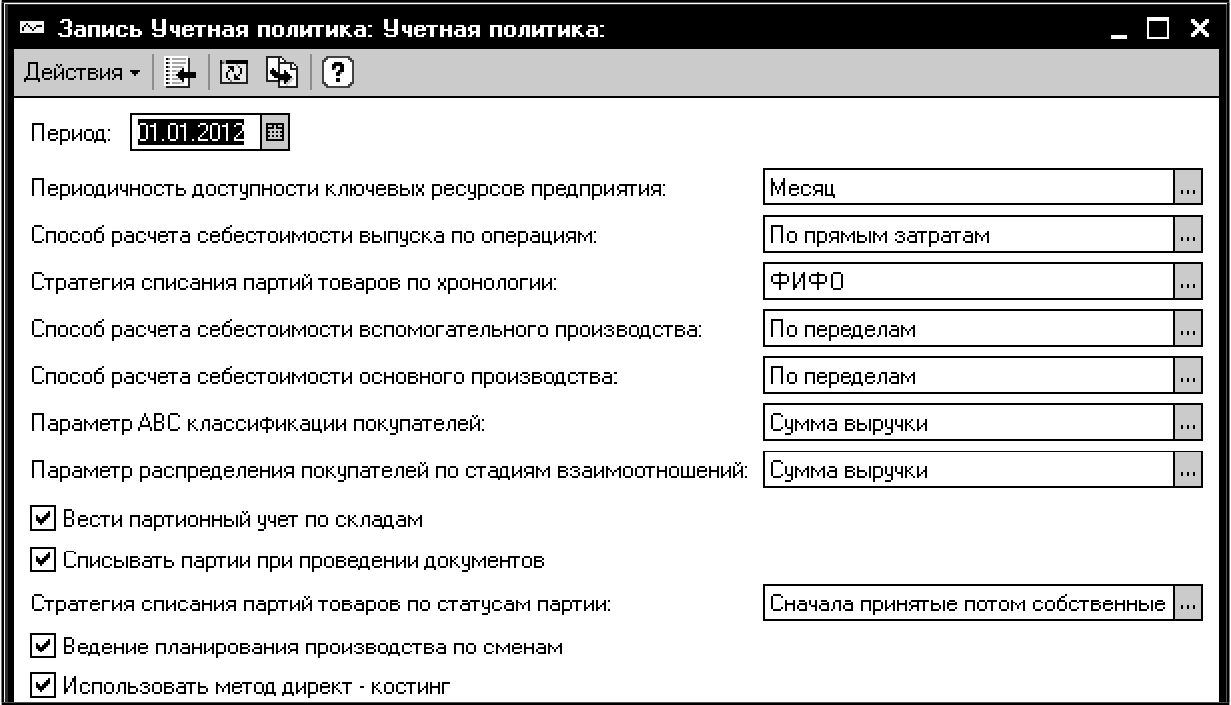The image size is (1231, 705).
Task: Click Сумма выручки field for стадиям взаимоотношений
Action: point(967,470)
